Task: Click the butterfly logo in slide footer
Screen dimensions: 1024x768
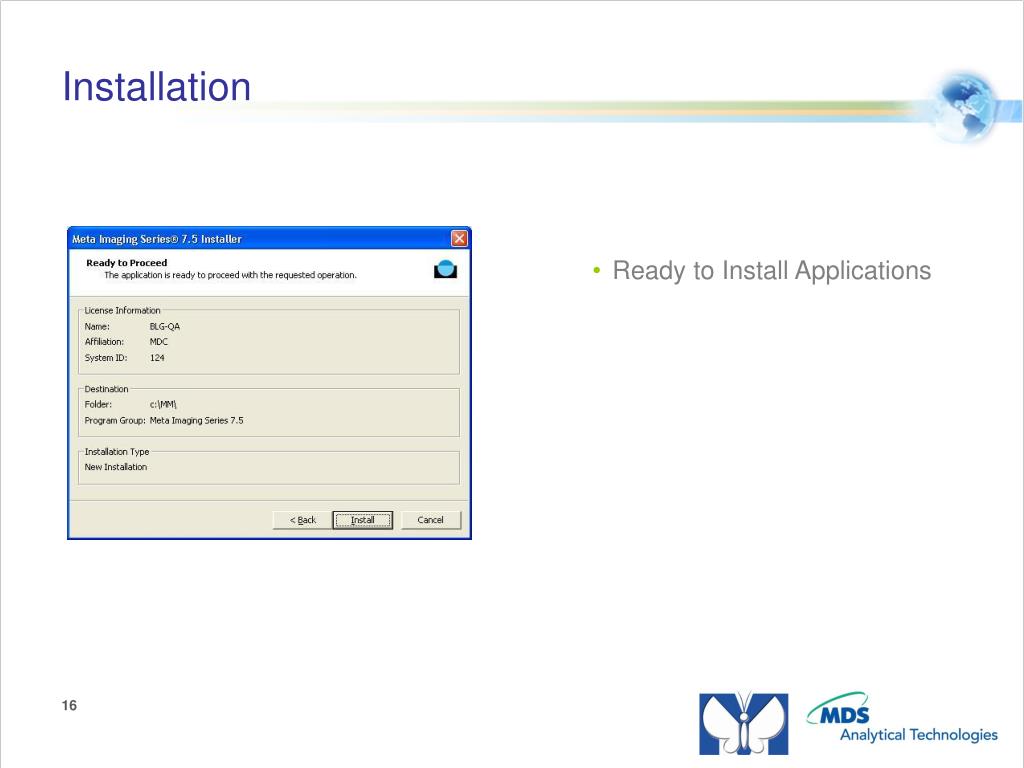Action: (743, 724)
